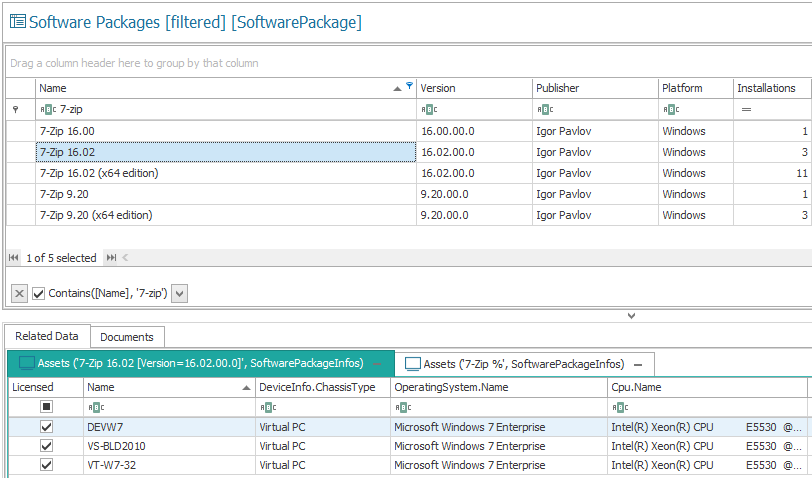Select the Assets '7-Zip %' tab

(x=524, y=364)
